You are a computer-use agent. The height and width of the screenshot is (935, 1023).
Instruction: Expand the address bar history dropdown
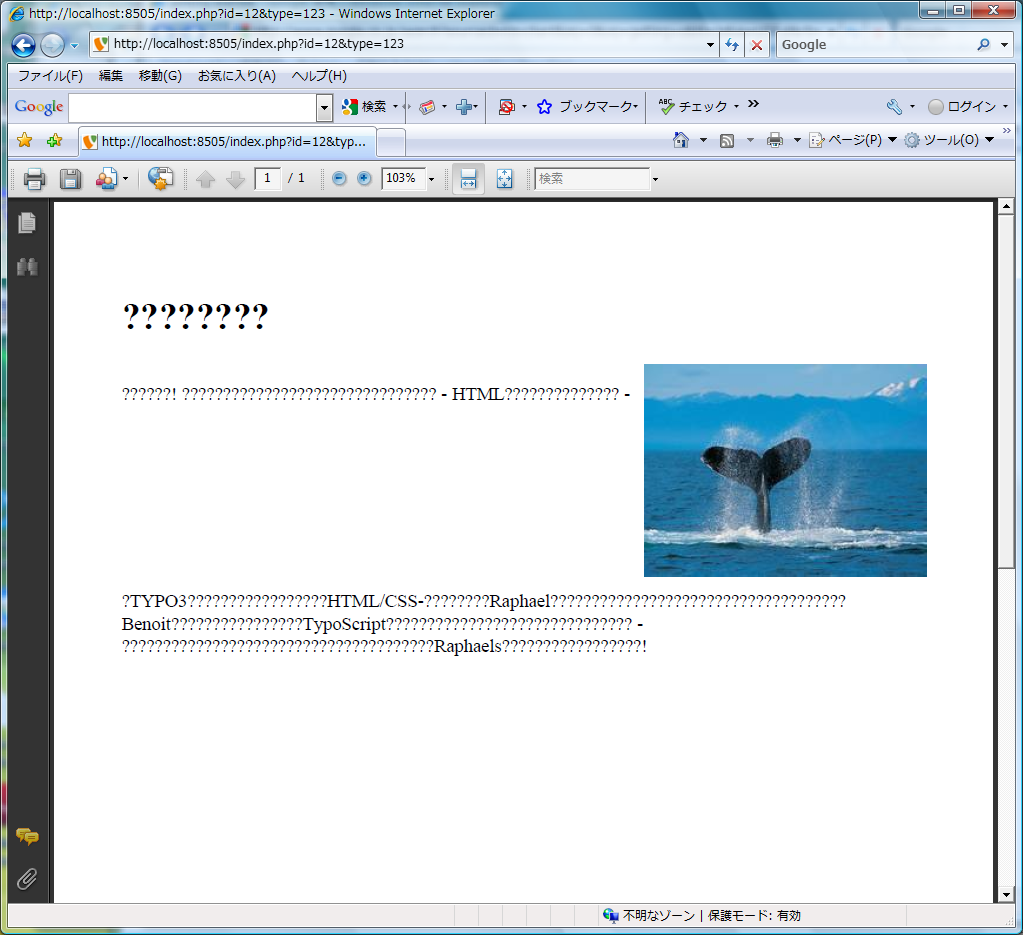pos(710,44)
